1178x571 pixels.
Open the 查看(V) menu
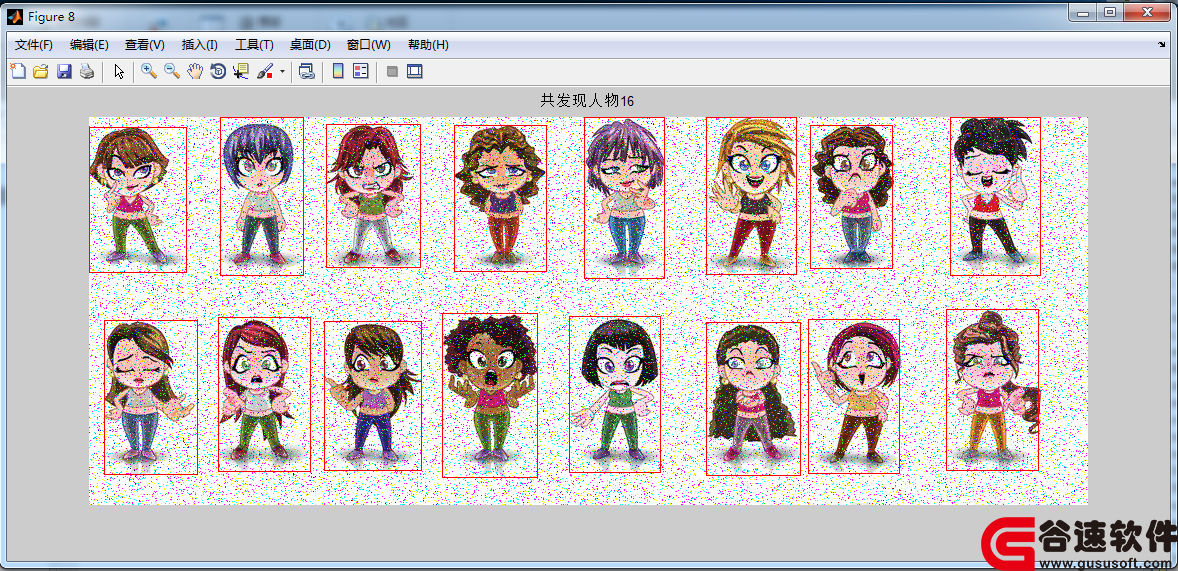tap(144, 45)
